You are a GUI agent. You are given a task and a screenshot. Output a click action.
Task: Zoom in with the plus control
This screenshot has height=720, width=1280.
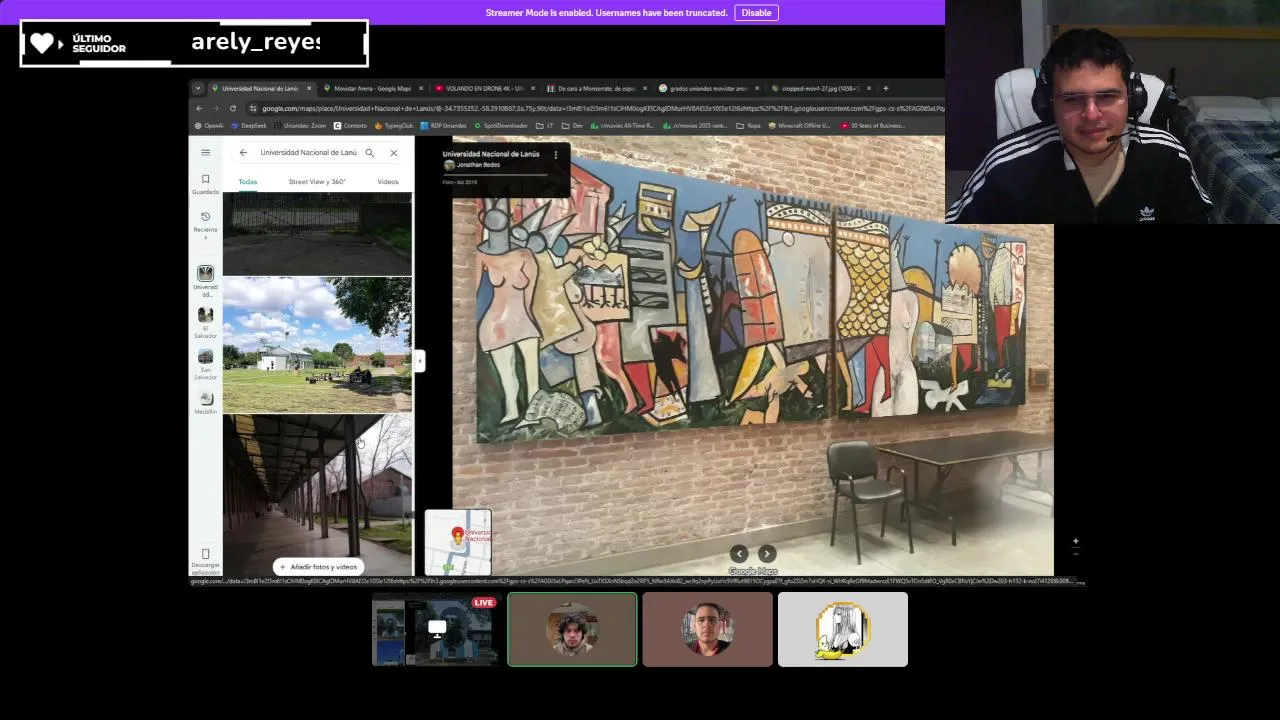(x=1075, y=541)
